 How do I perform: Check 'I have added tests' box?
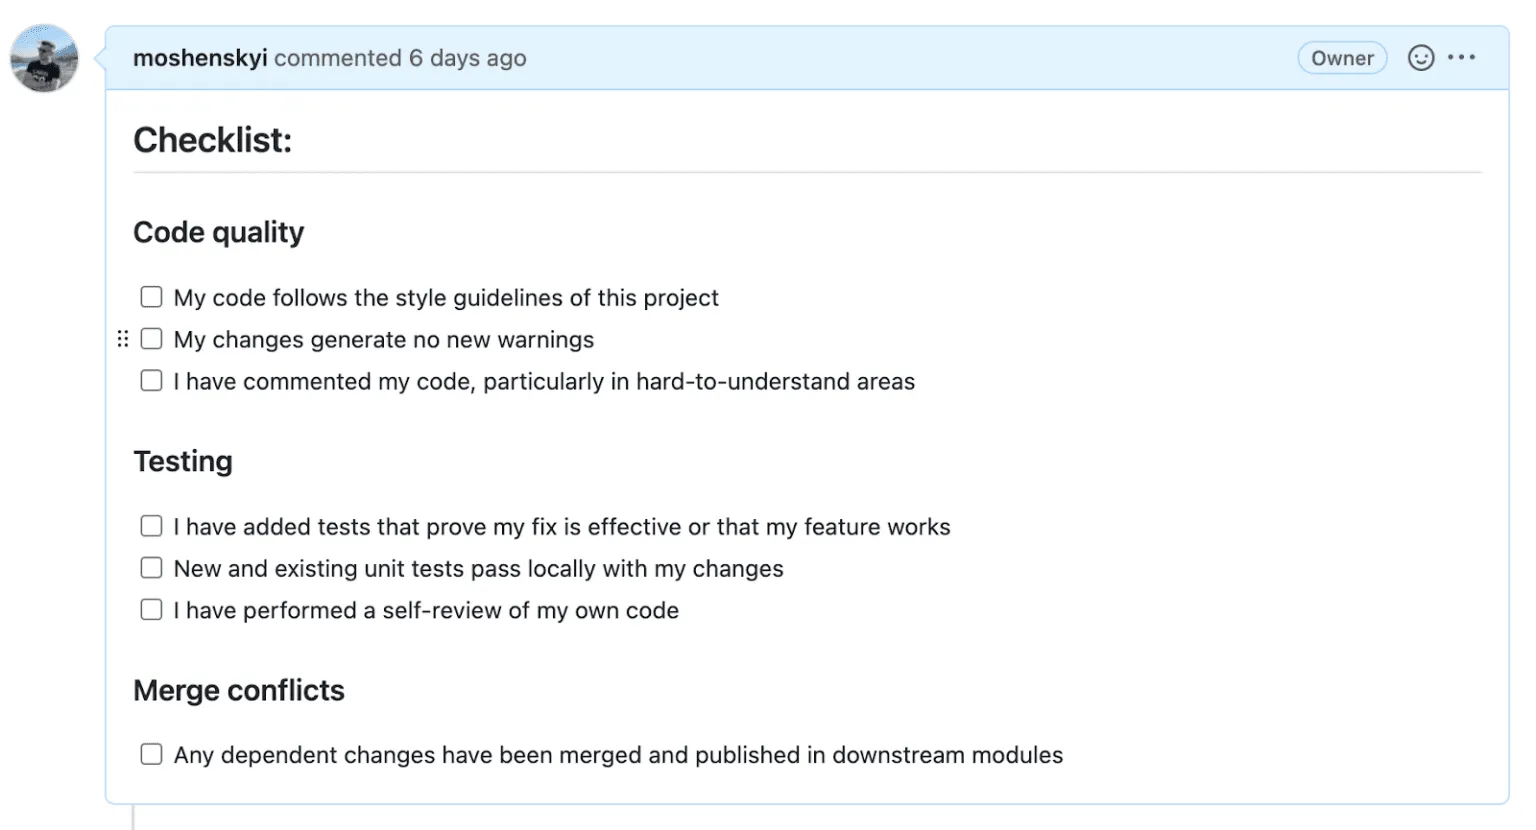(x=151, y=526)
